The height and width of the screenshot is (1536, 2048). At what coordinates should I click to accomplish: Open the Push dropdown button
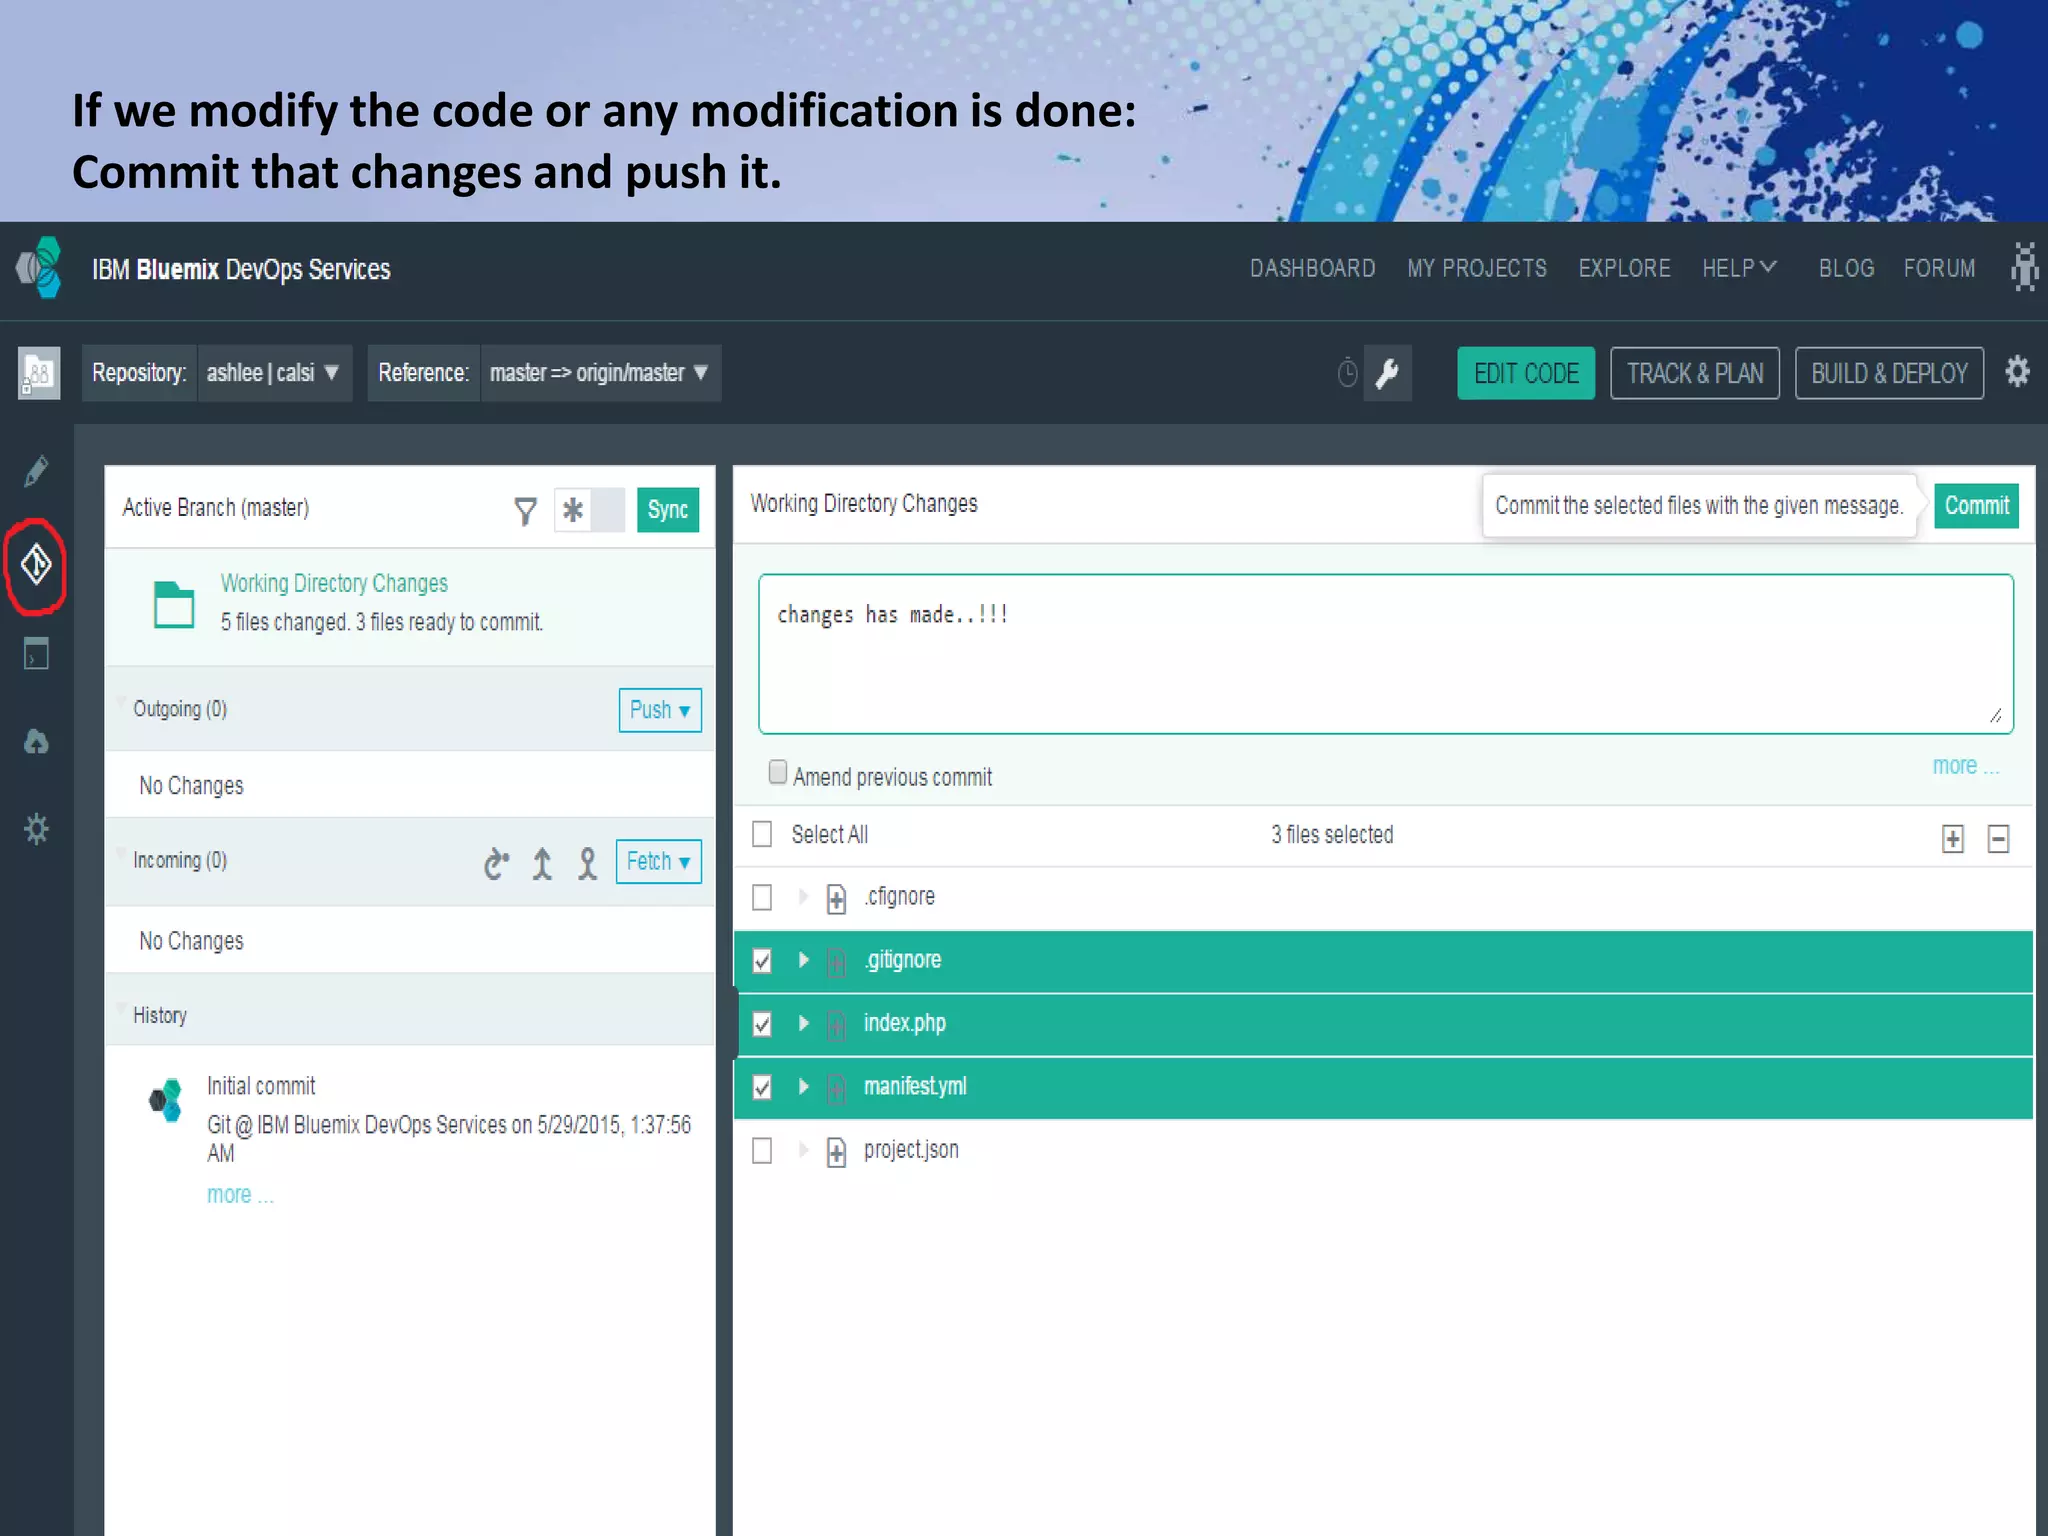[660, 710]
